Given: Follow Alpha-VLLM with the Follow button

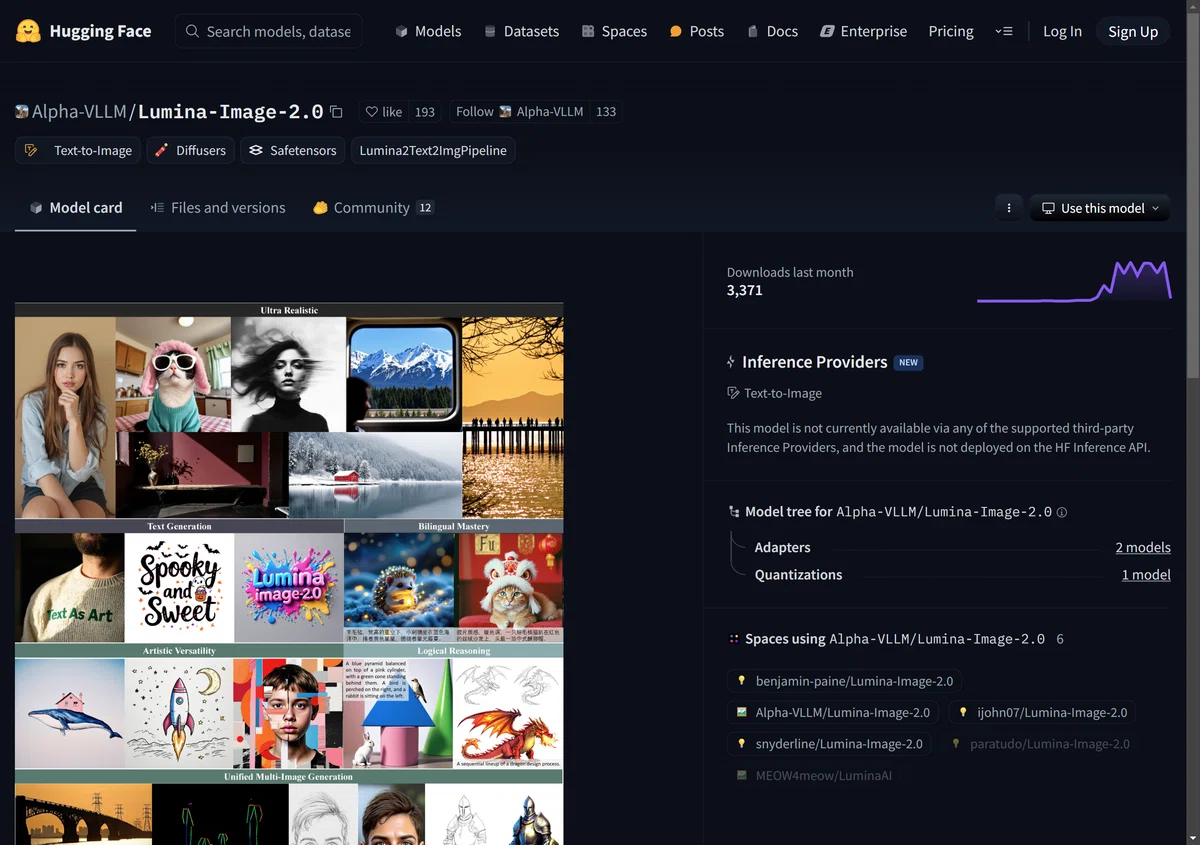Looking at the screenshot, I should [x=519, y=112].
